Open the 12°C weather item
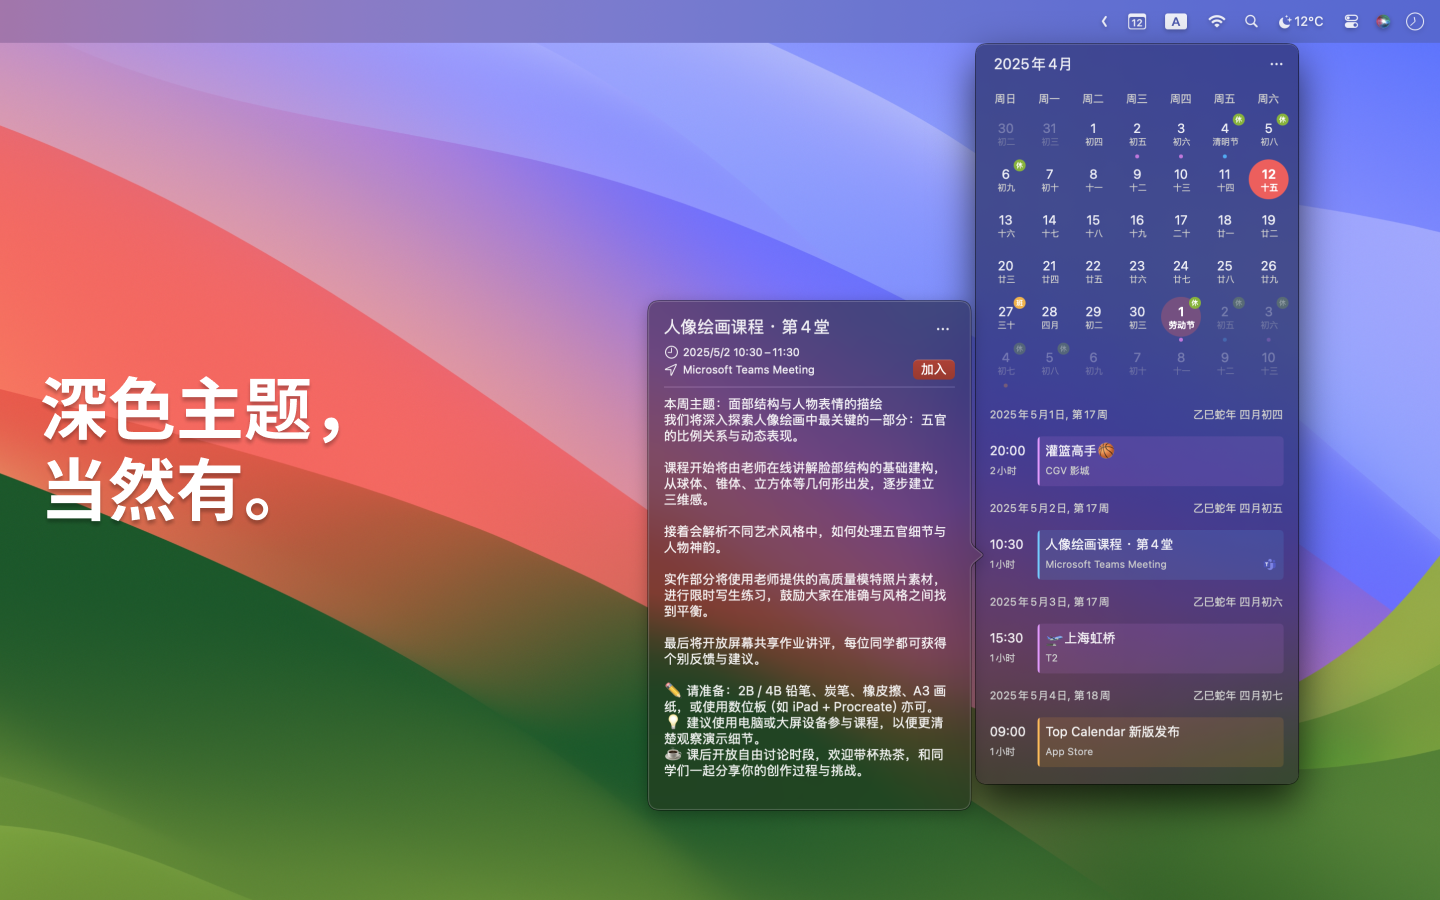The width and height of the screenshot is (1440, 900). [1301, 21]
